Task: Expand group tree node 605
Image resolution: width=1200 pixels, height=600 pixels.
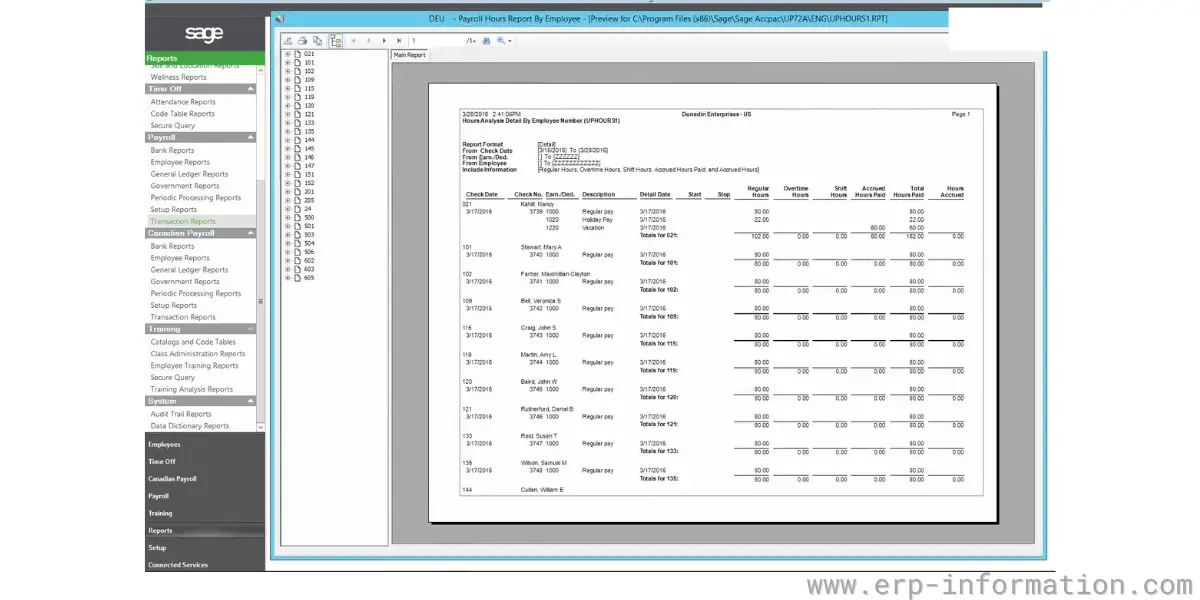Action: click(287, 278)
